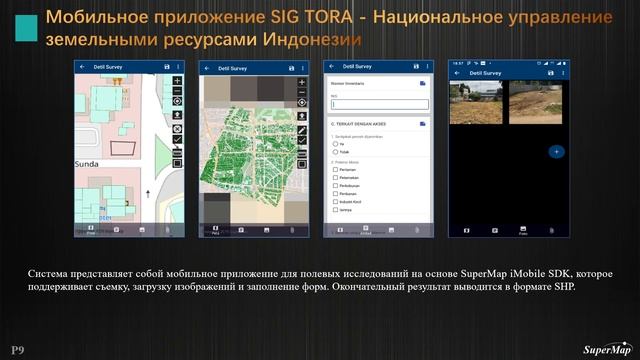
Task: Open overflow menu in street map phone
Action: tap(178, 67)
